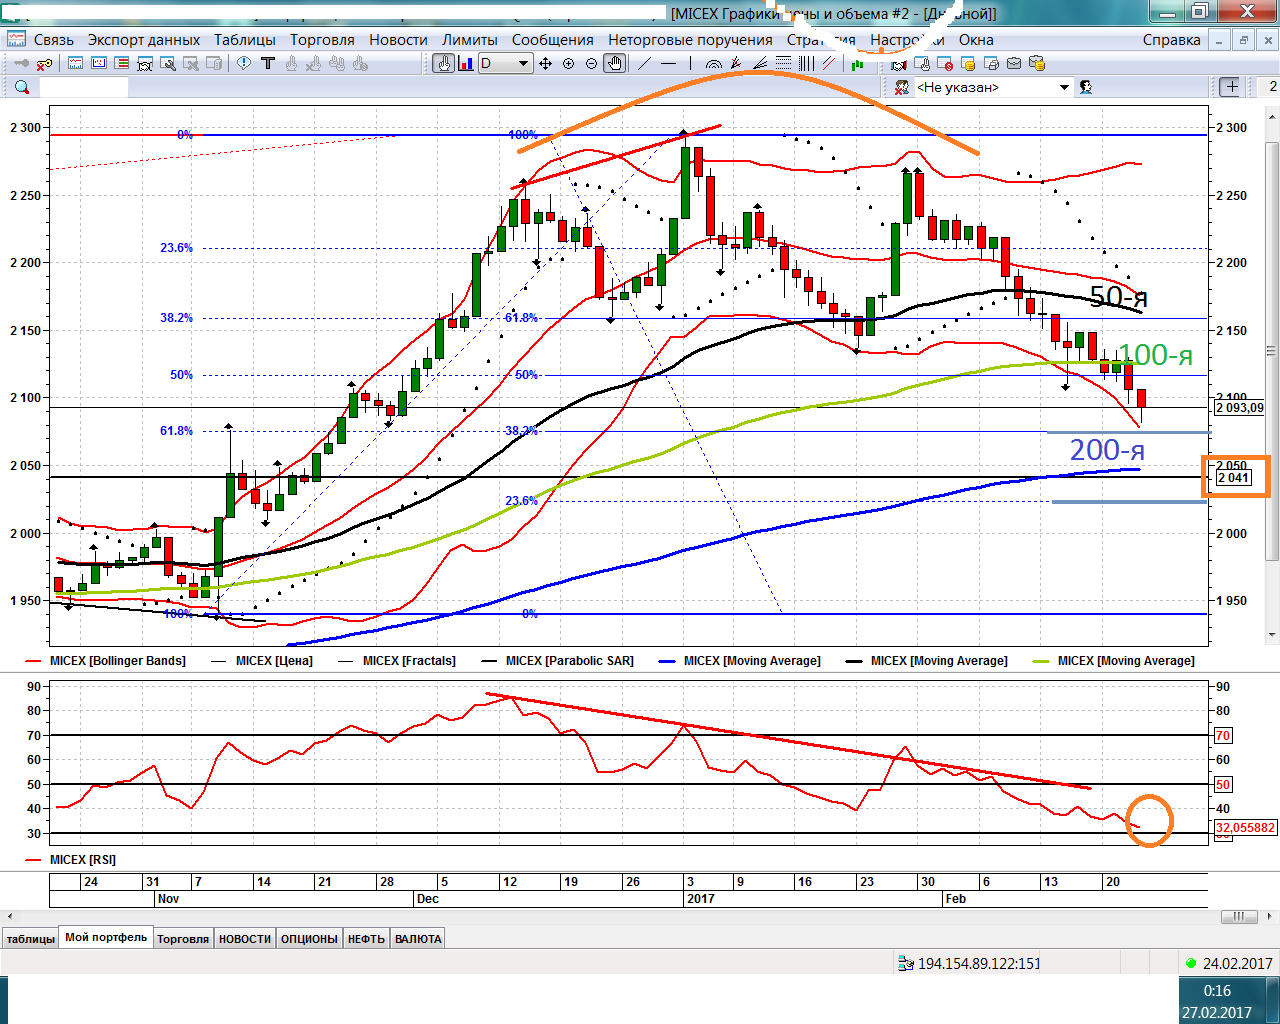Switch to the ОПЦИОНЫ tab
Screen dimensions: 1280x1024
coord(309,939)
